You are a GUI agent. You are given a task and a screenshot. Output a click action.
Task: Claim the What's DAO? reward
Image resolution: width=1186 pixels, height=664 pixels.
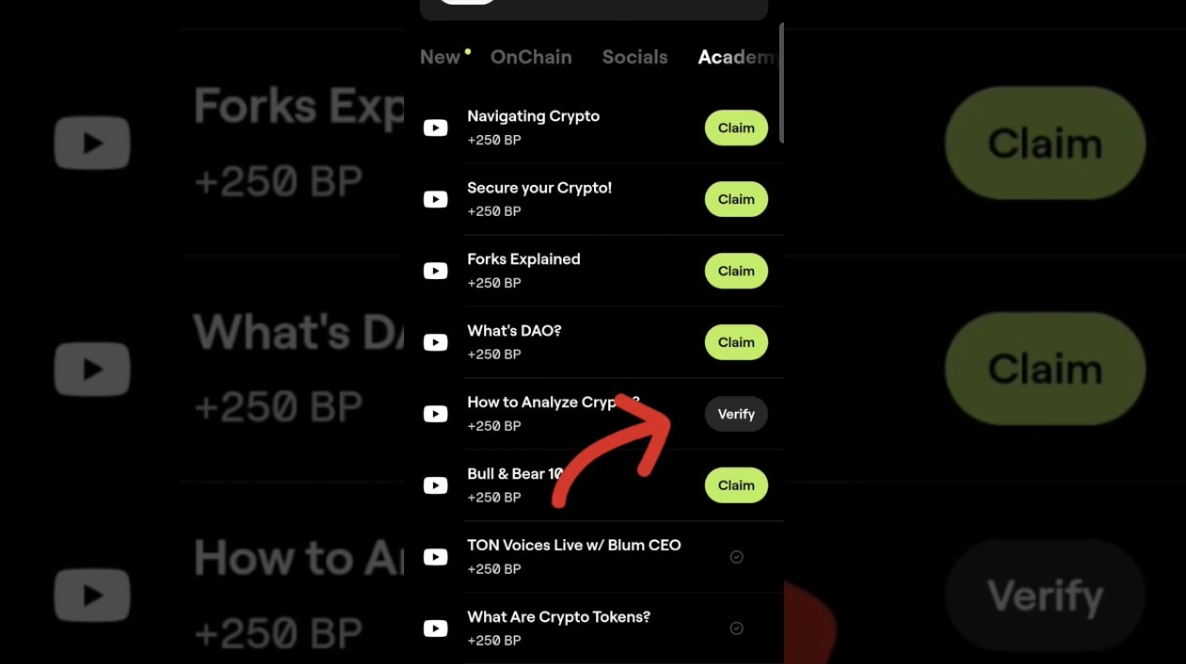[736, 342]
